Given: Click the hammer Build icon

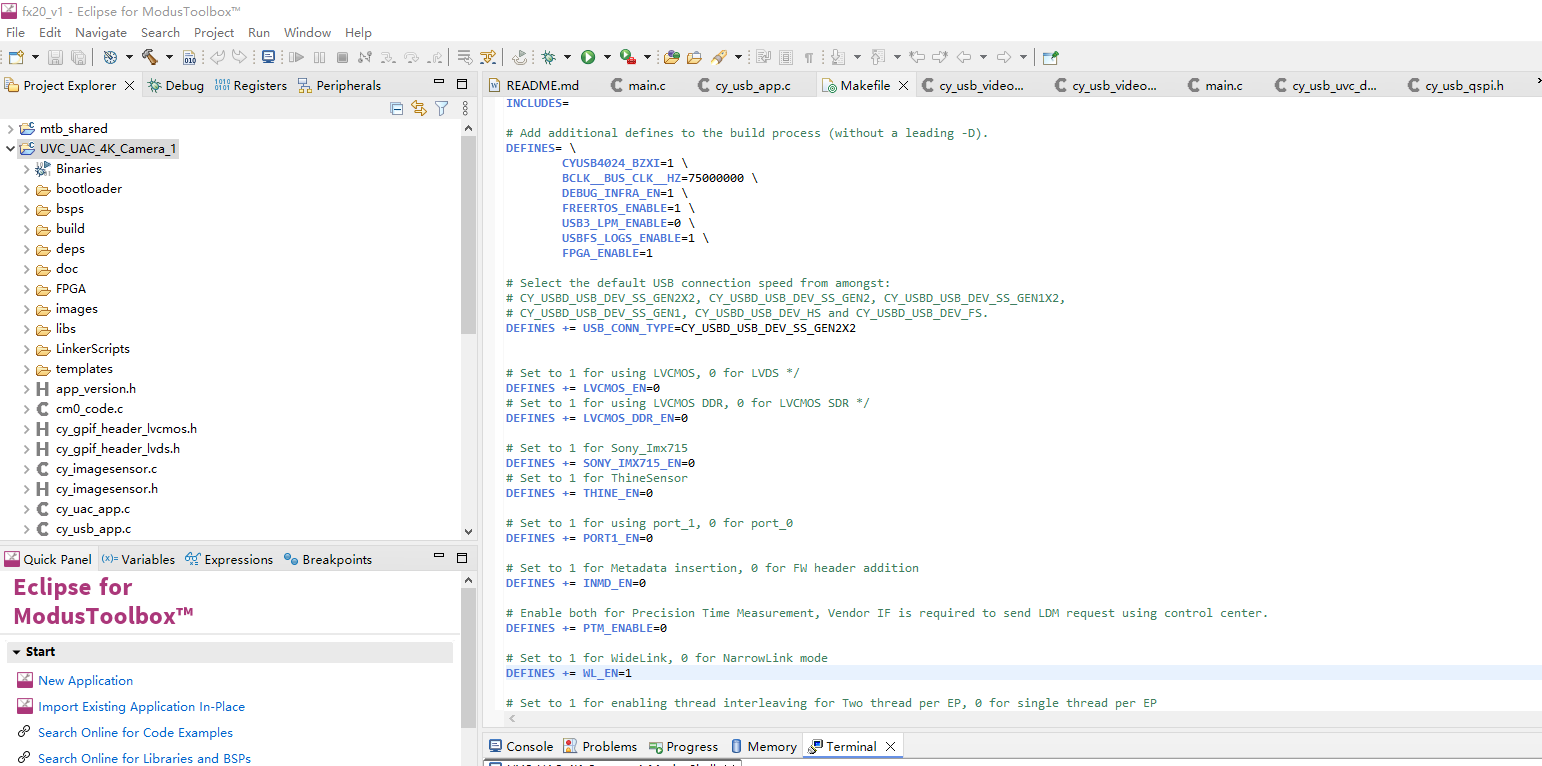Looking at the screenshot, I should coord(149,57).
